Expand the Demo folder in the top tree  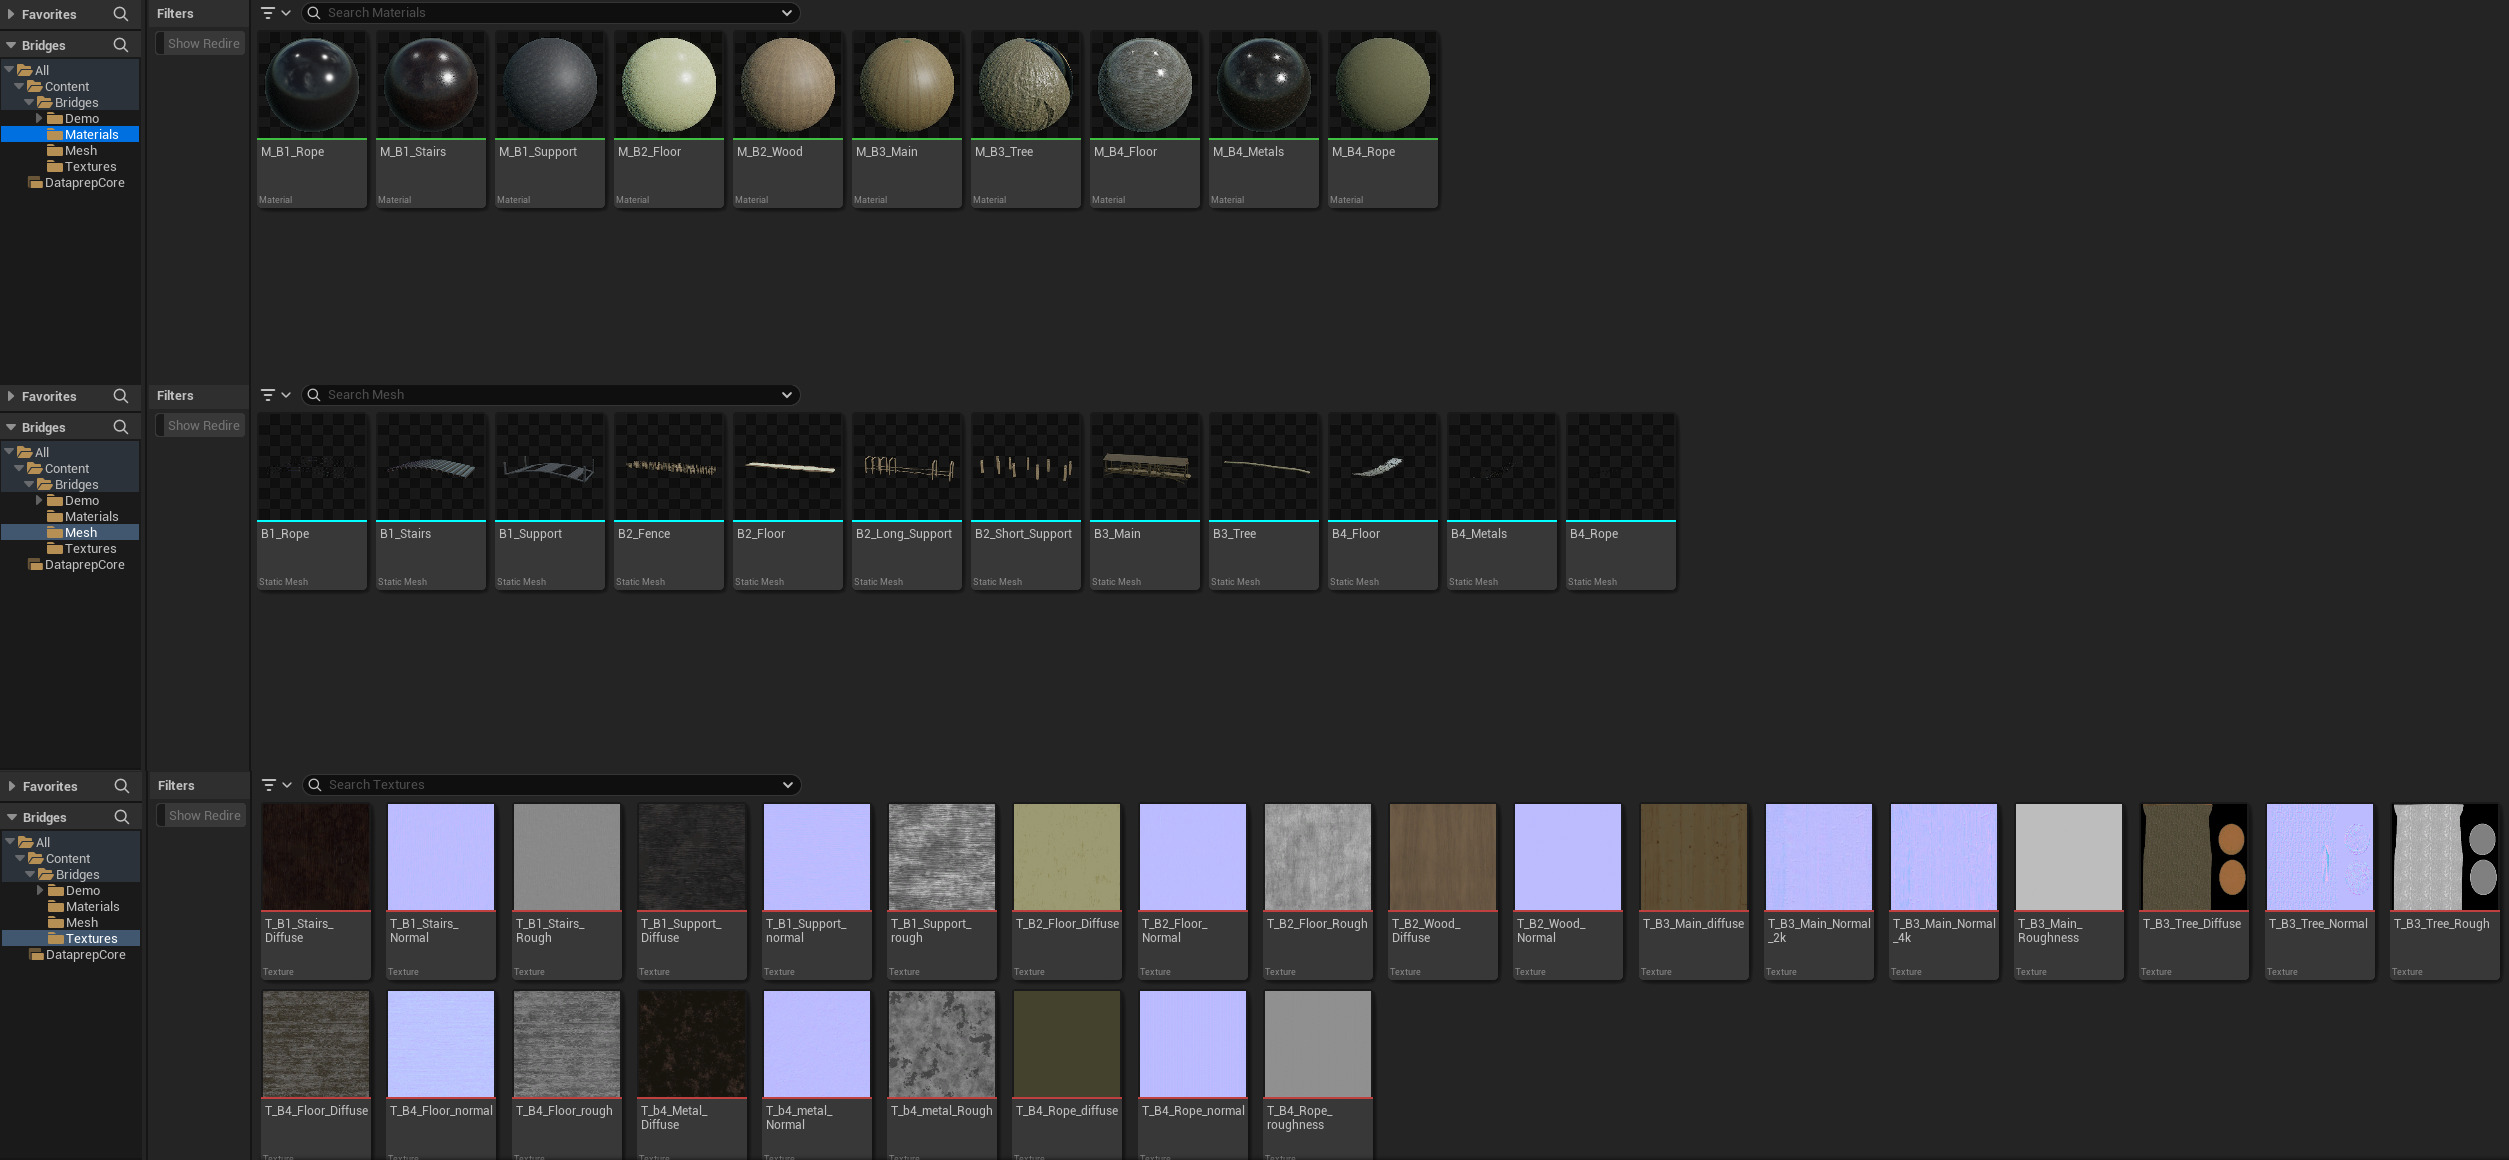coord(39,119)
